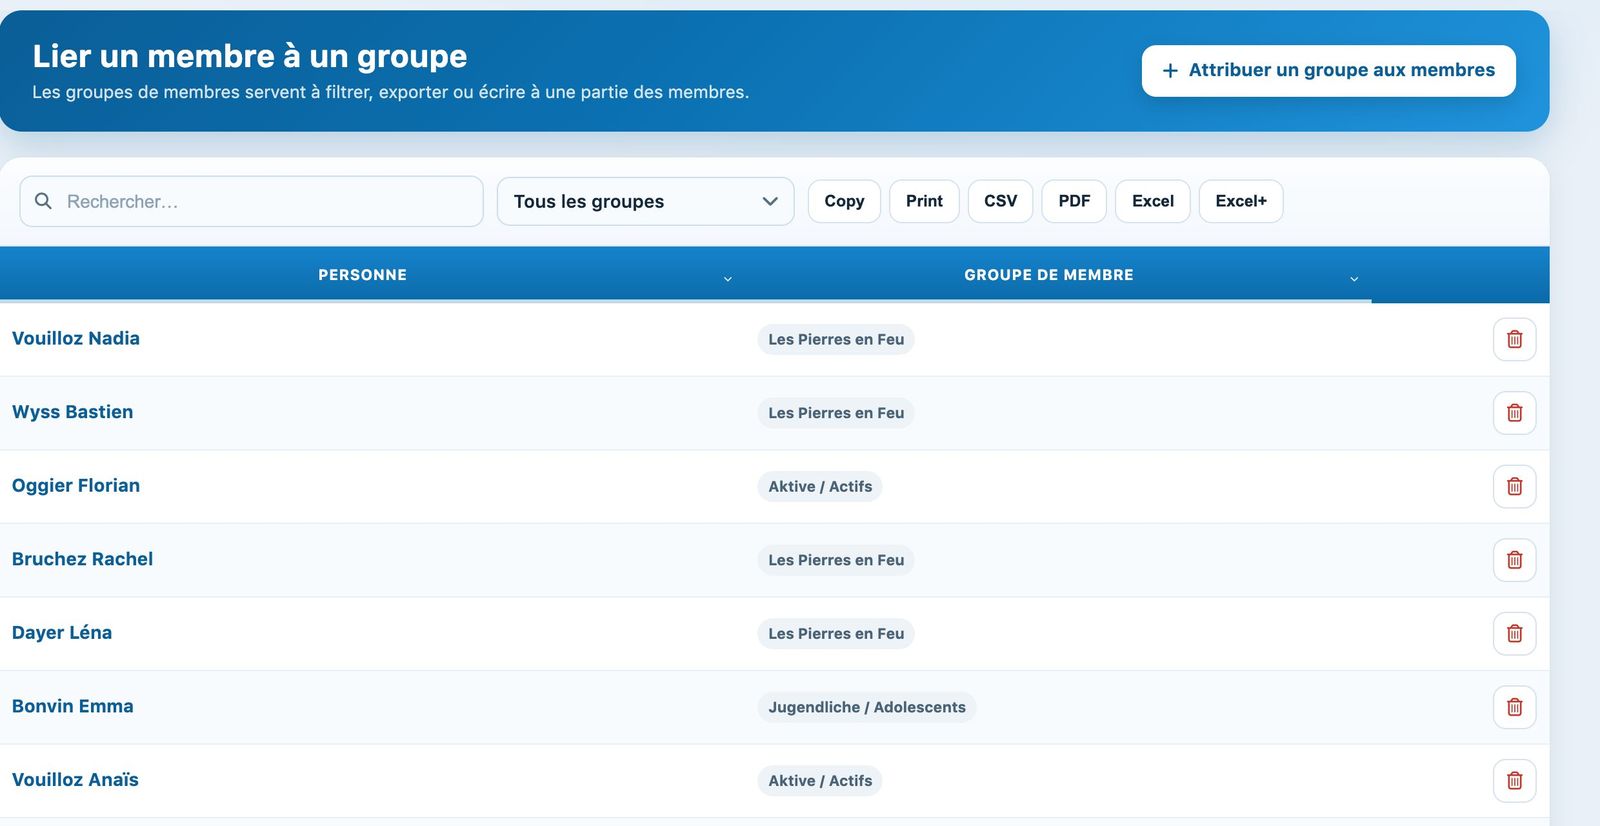The image size is (1600, 826).
Task: Click the GROUPE DE MEMBRE header
Action: [1049, 275]
